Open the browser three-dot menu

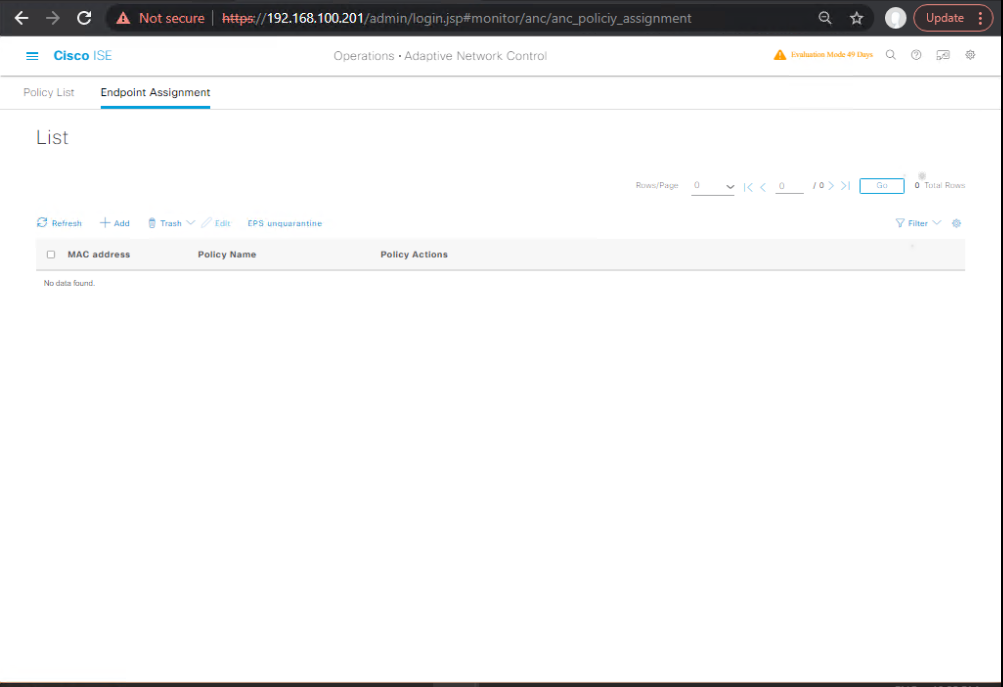pos(980,18)
